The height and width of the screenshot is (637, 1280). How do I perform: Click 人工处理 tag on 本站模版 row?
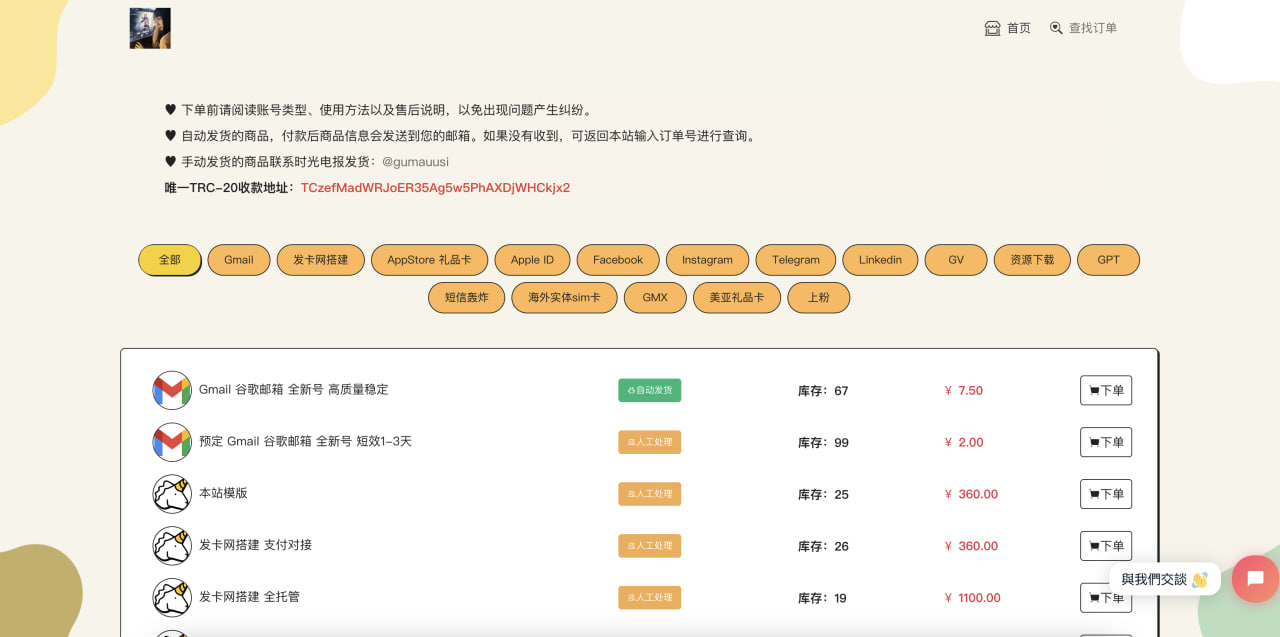tap(650, 494)
